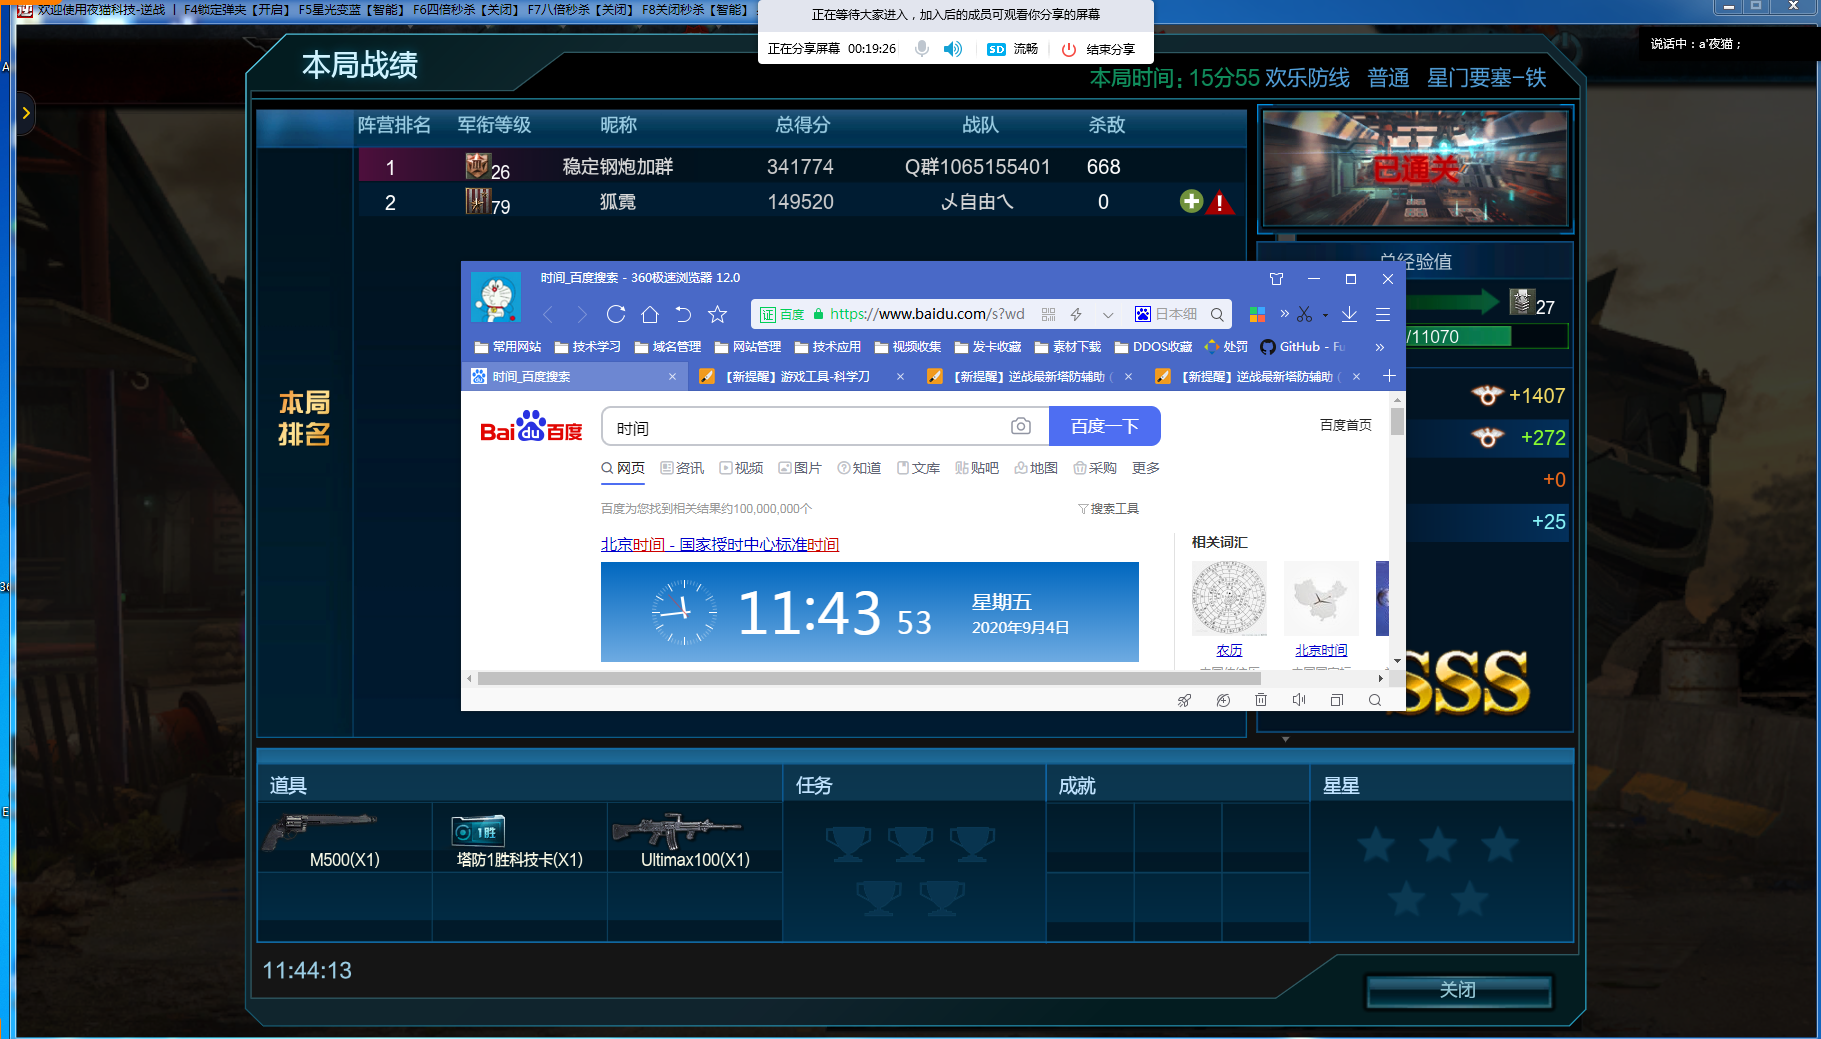Image resolution: width=1821 pixels, height=1039 pixels.
Task: Open the browser downloads icon
Action: coord(1349,314)
